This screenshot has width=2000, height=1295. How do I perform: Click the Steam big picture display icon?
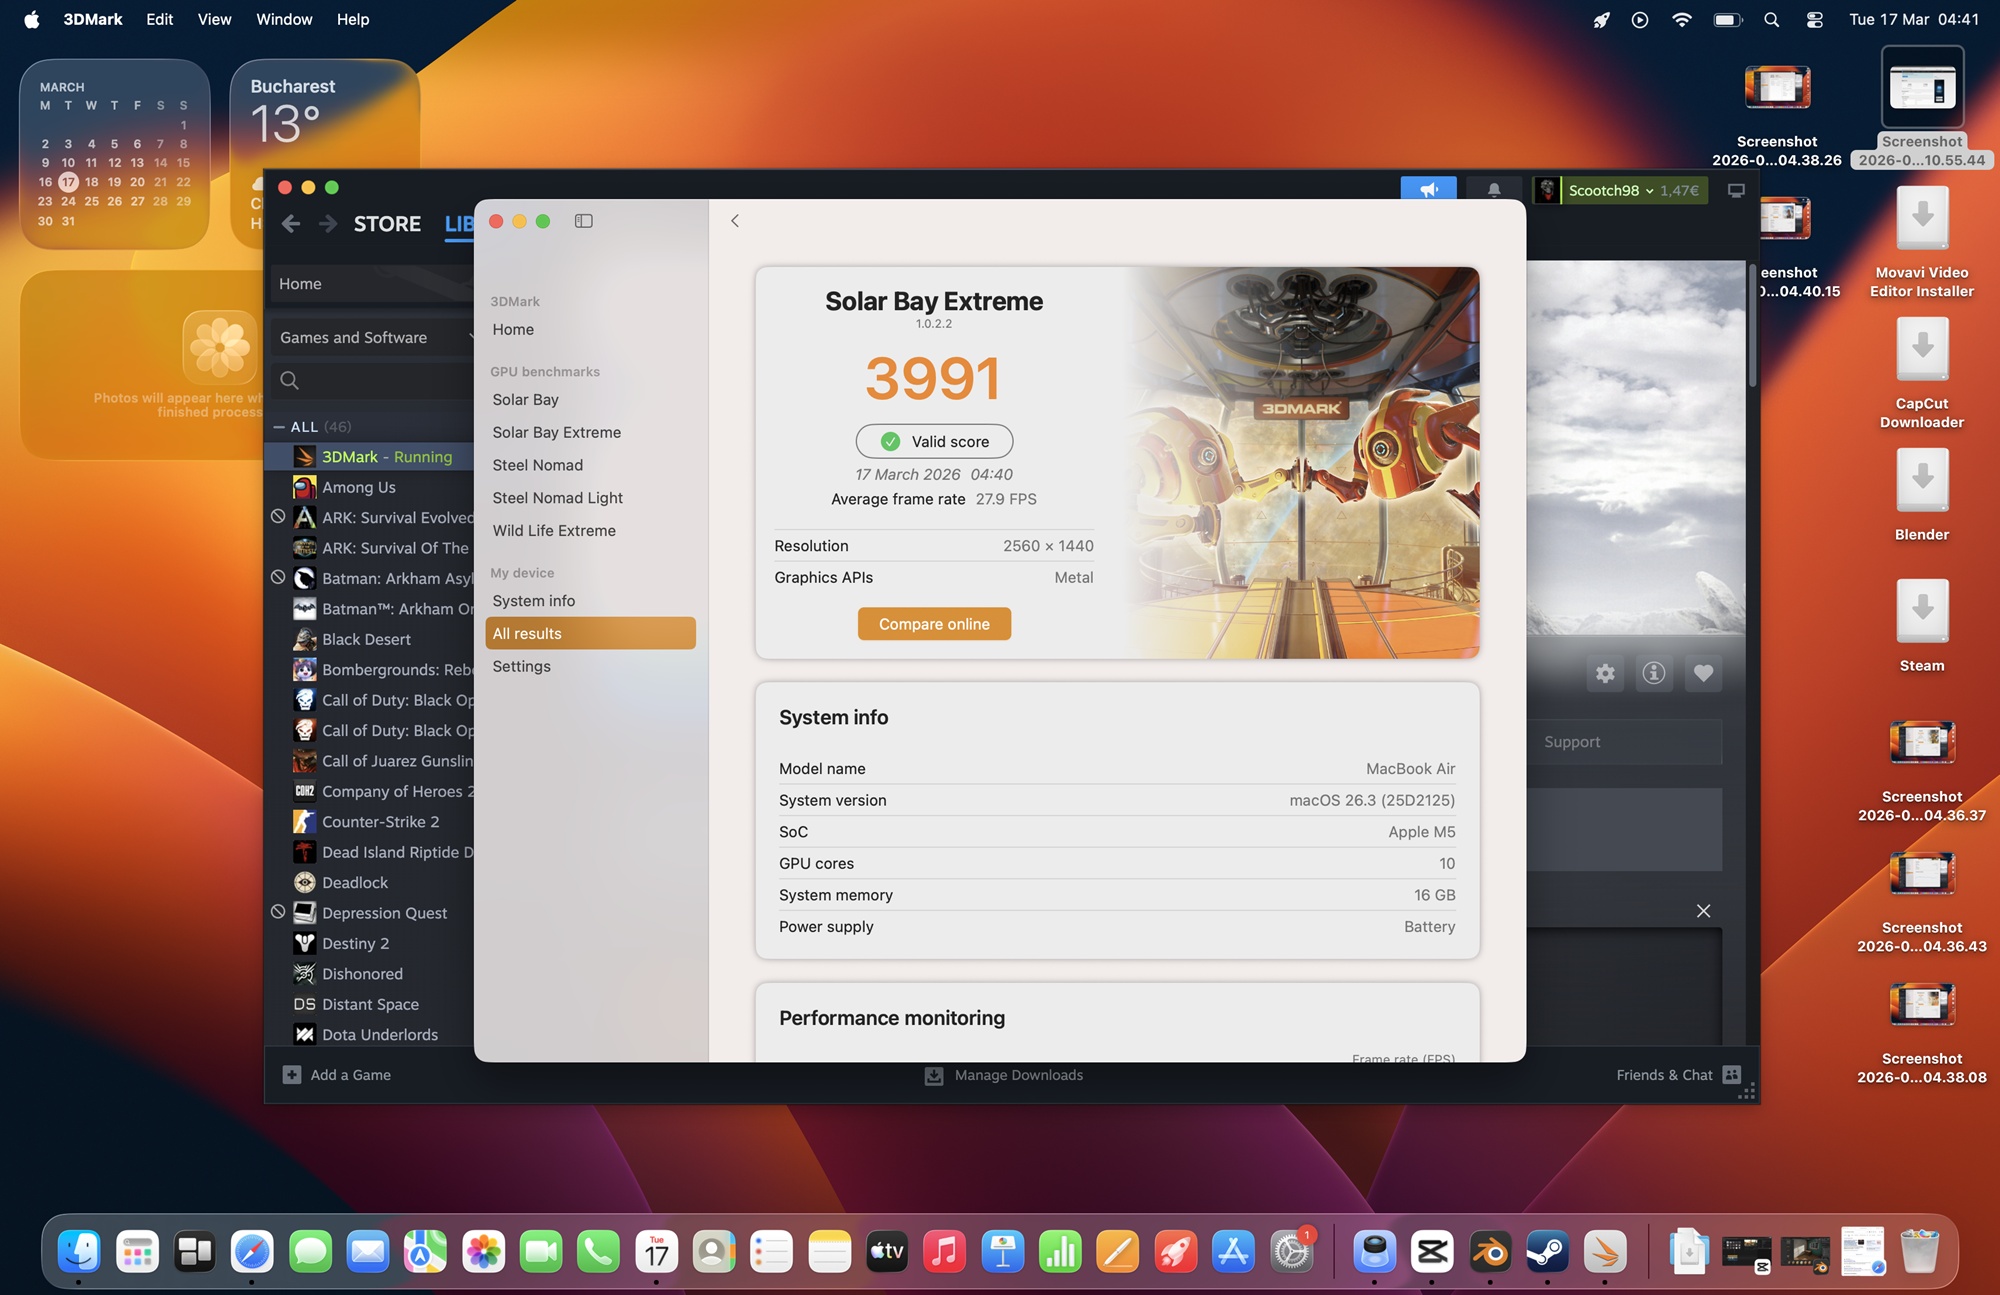click(x=1736, y=190)
